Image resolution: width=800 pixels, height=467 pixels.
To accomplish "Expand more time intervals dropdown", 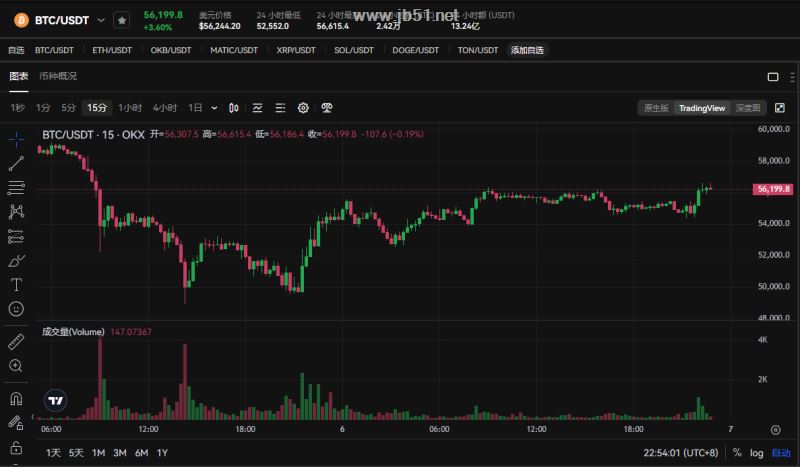I will (x=214, y=108).
